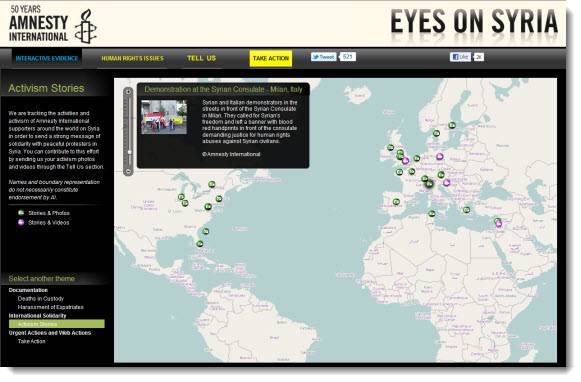The image size is (581, 382).
Task: Select the Deaths in Custody theme
Action: [41, 299]
